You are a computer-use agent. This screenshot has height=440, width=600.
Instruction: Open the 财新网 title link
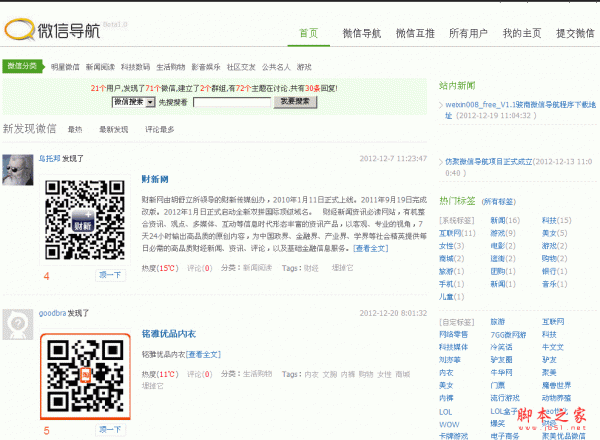pyautogui.click(x=155, y=179)
